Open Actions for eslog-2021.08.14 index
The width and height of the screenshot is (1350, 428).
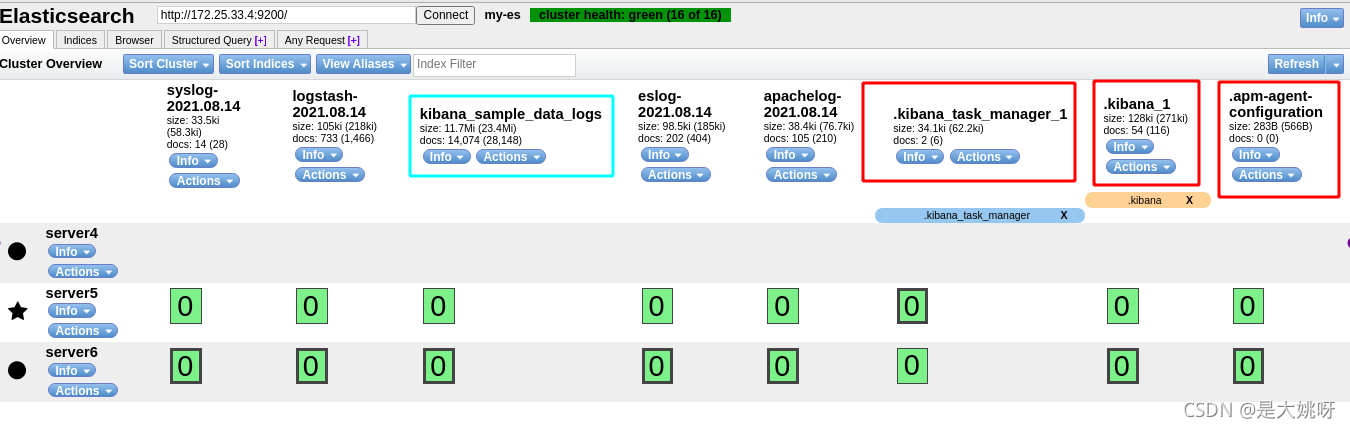click(x=676, y=175)
